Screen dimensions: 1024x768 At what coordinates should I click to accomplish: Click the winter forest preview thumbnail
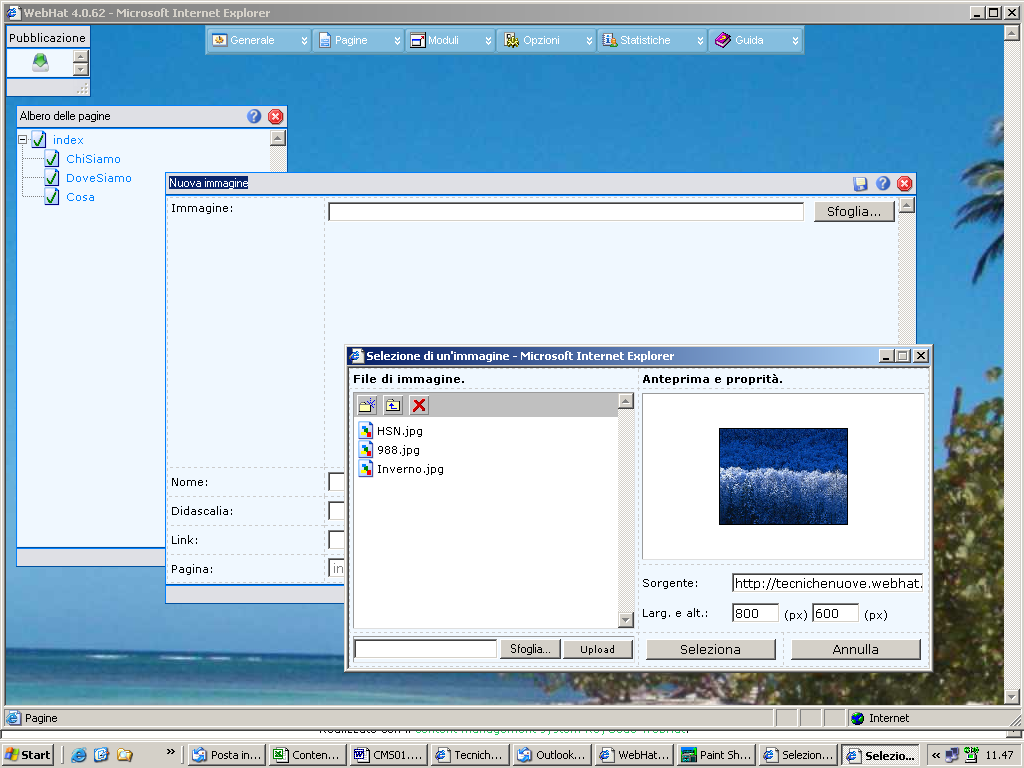tap(783, 476)
